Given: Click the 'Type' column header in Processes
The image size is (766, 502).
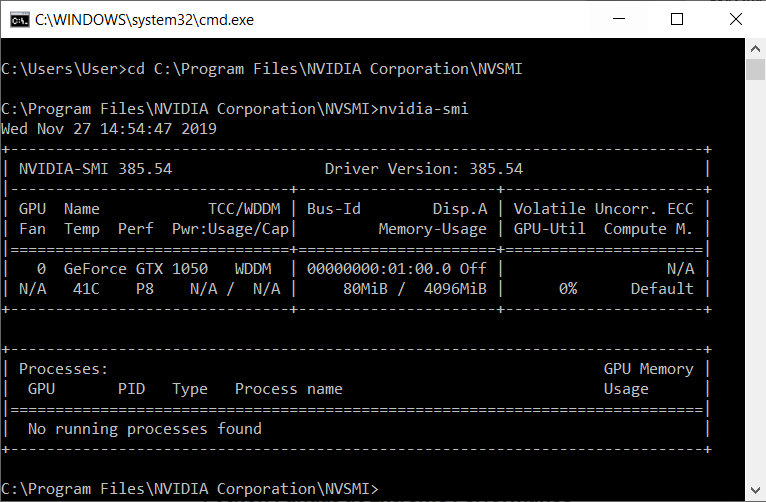Looking at the screenshot, I should tap(190, 389).
